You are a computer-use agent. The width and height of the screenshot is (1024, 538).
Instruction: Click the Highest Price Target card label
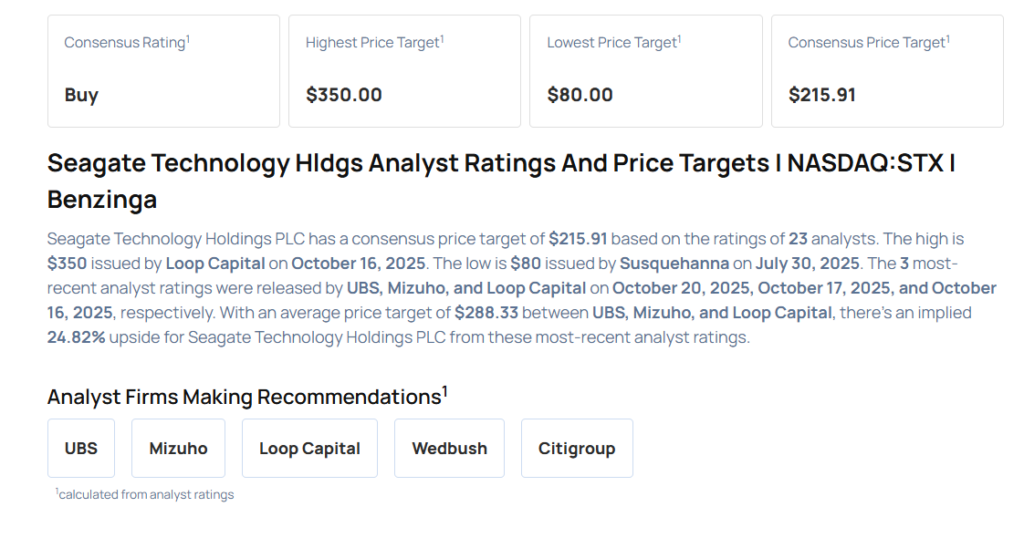point(373,43)
